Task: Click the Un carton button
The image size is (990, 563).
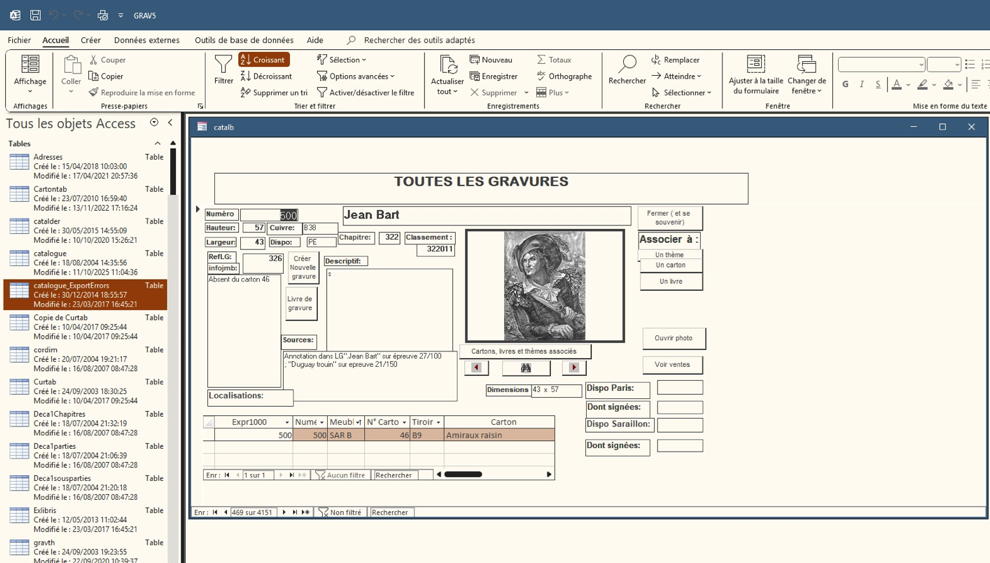Action: pos(671,266)
